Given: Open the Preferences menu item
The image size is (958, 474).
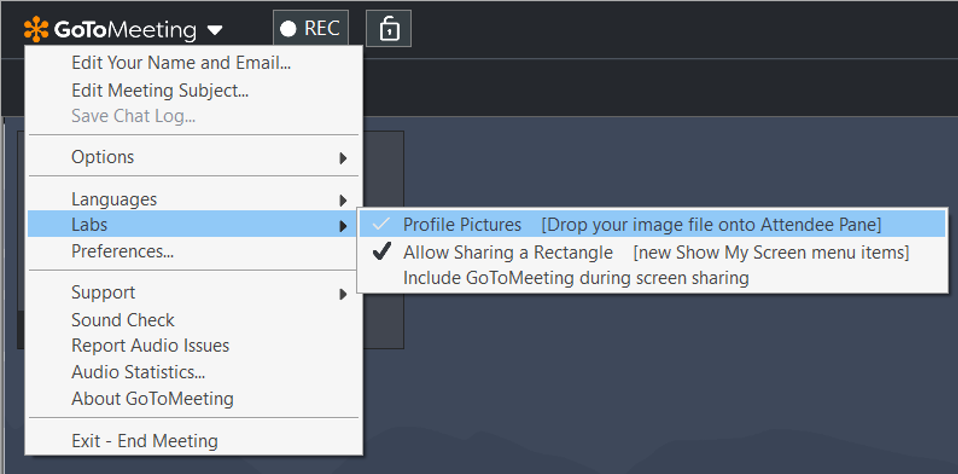Looking at the screenshot, I should [122, 251].
